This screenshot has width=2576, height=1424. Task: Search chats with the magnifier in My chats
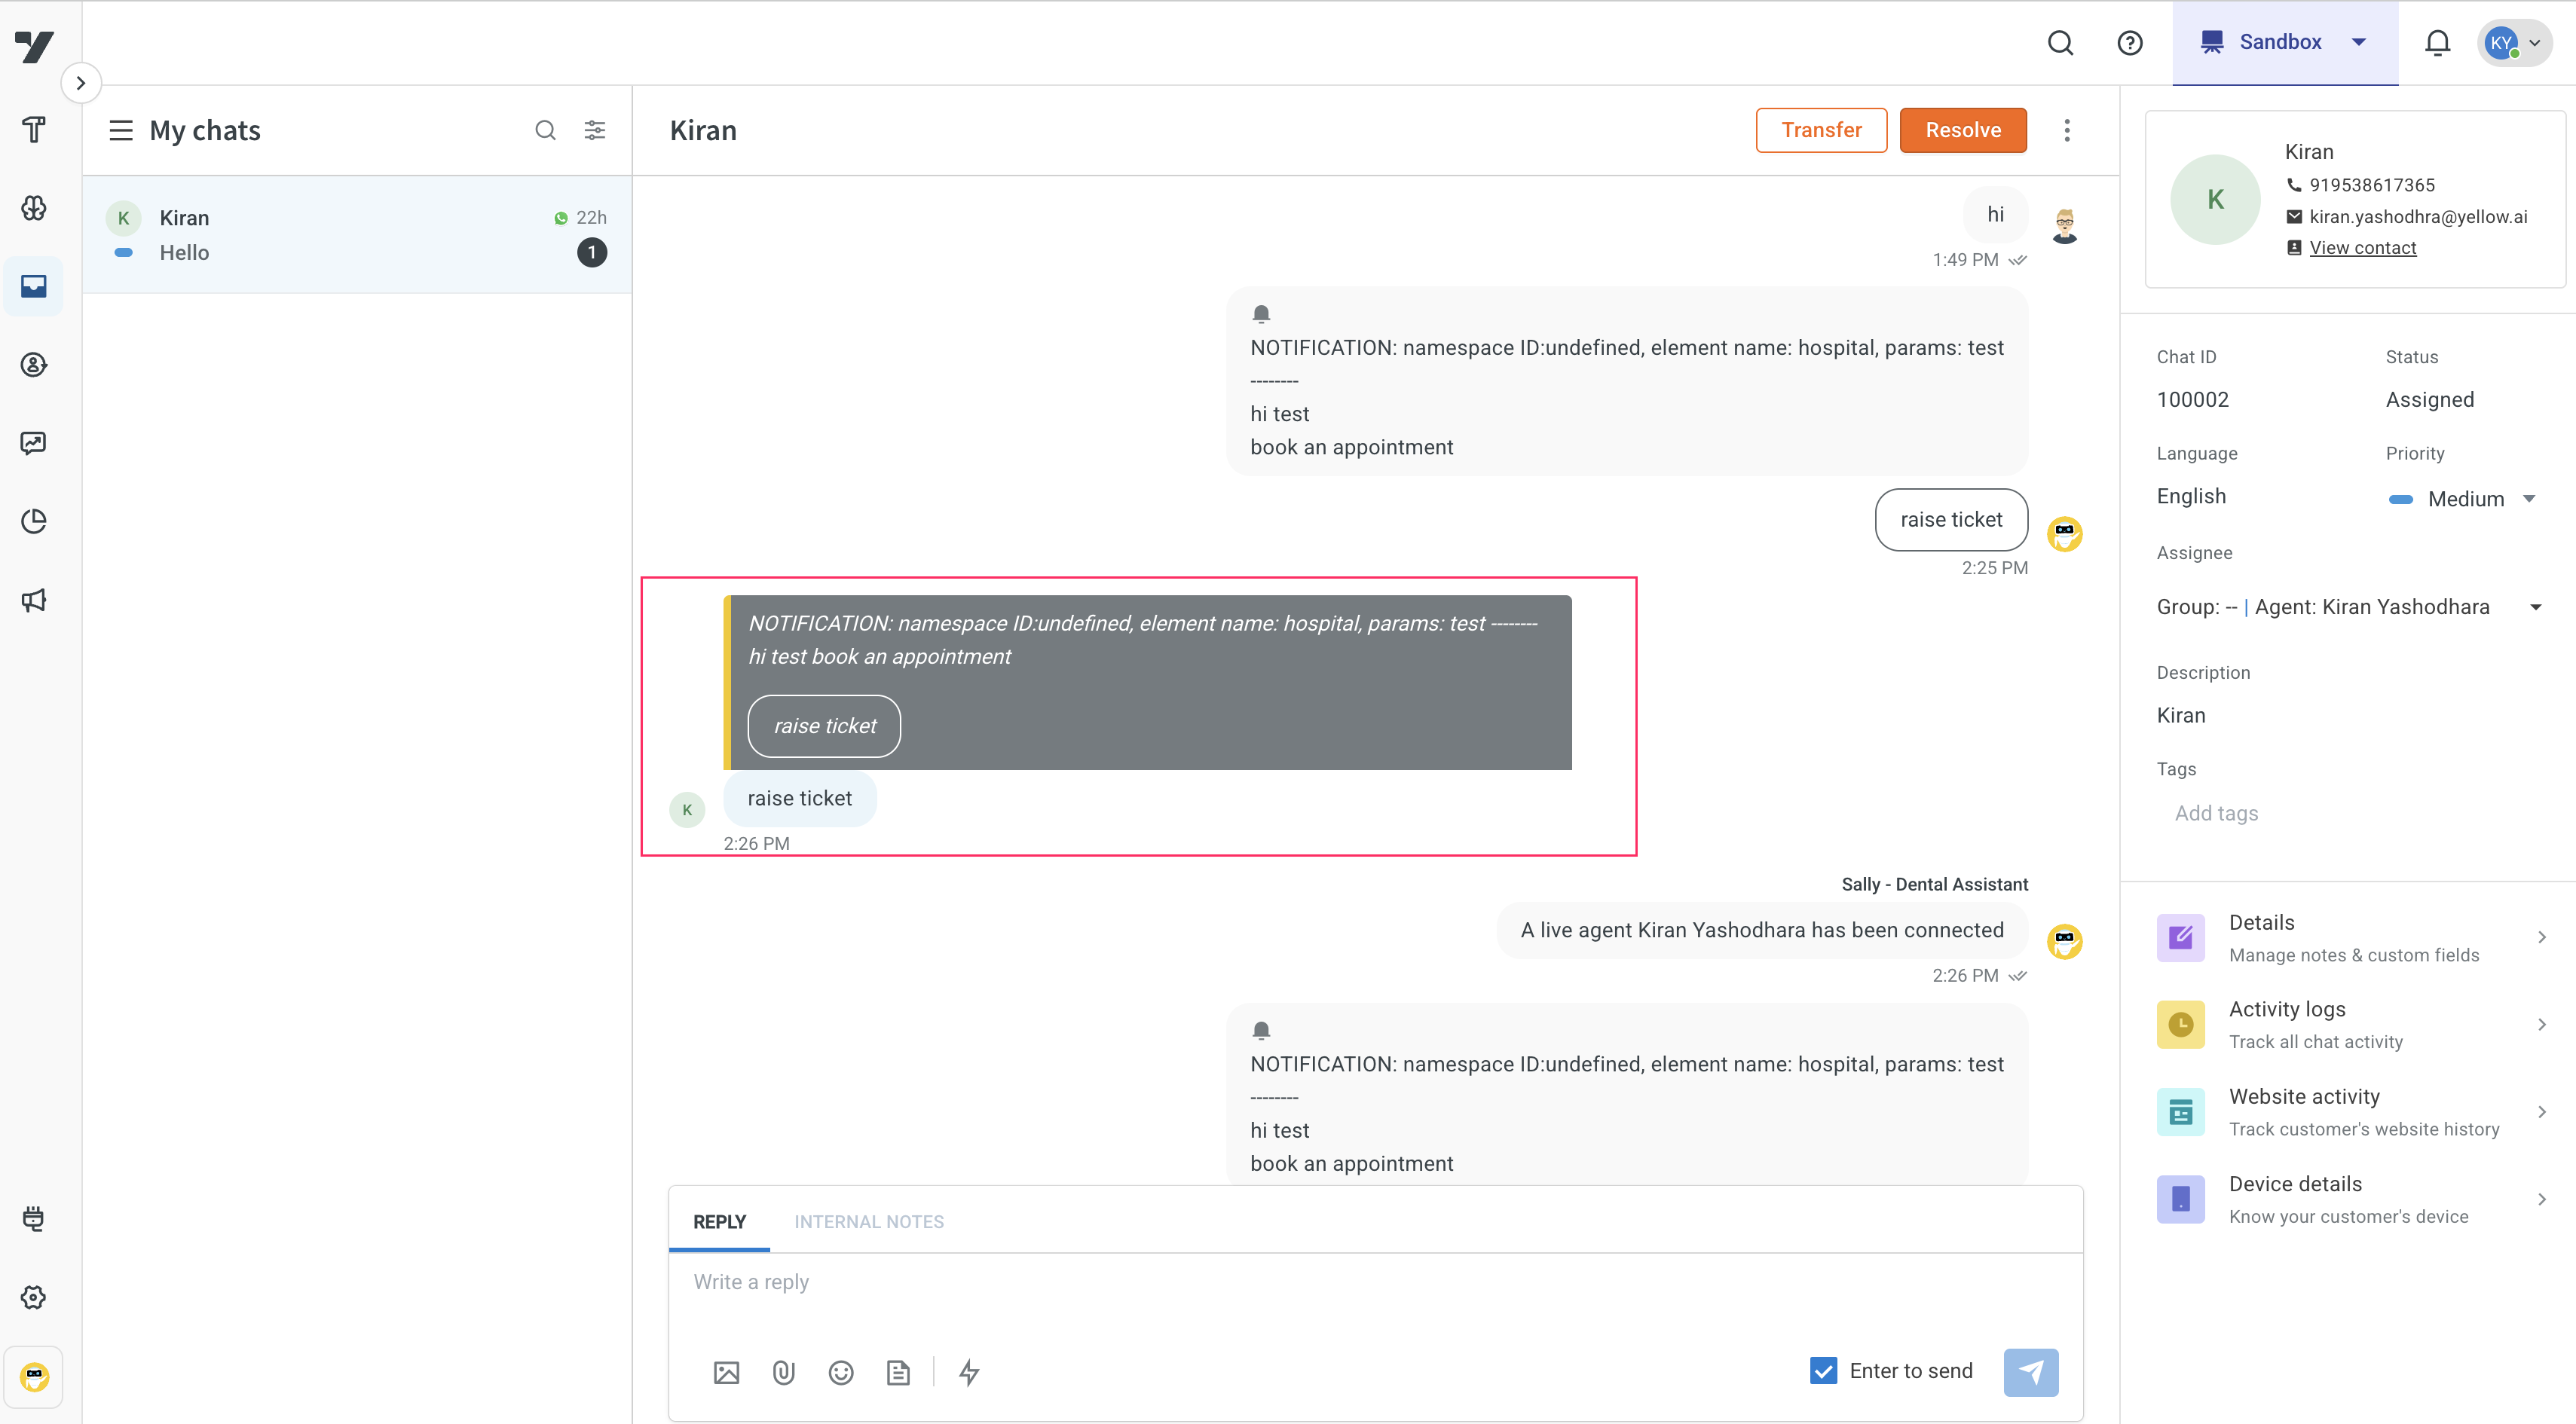(545, 130)
